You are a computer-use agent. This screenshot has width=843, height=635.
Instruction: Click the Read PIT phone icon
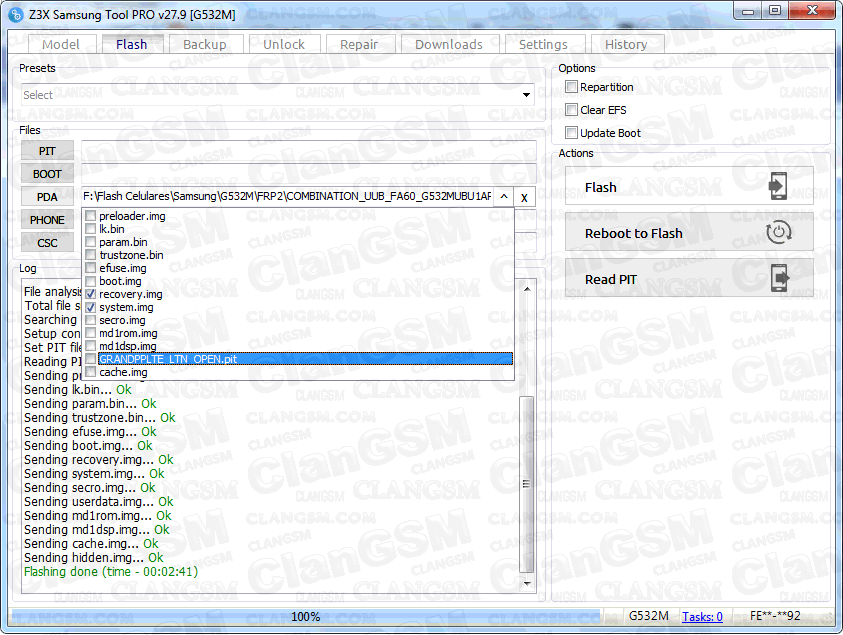tap(779, 278)
